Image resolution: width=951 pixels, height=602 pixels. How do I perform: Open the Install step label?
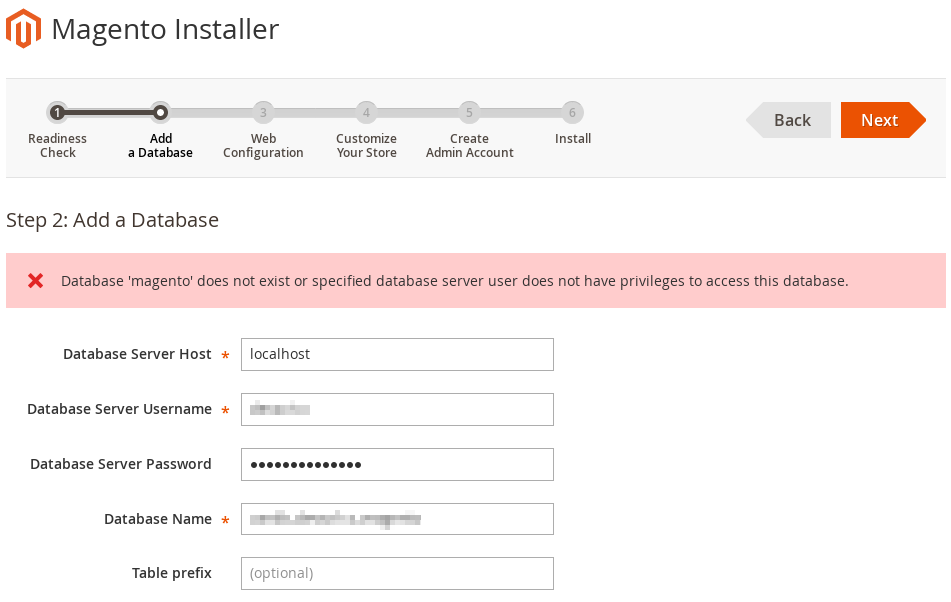573,139
